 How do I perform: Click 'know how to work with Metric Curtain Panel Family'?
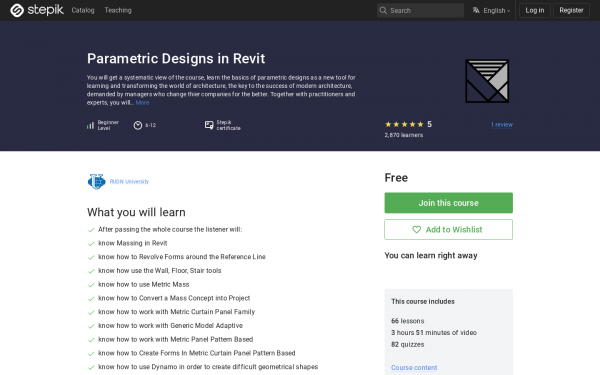176,312
